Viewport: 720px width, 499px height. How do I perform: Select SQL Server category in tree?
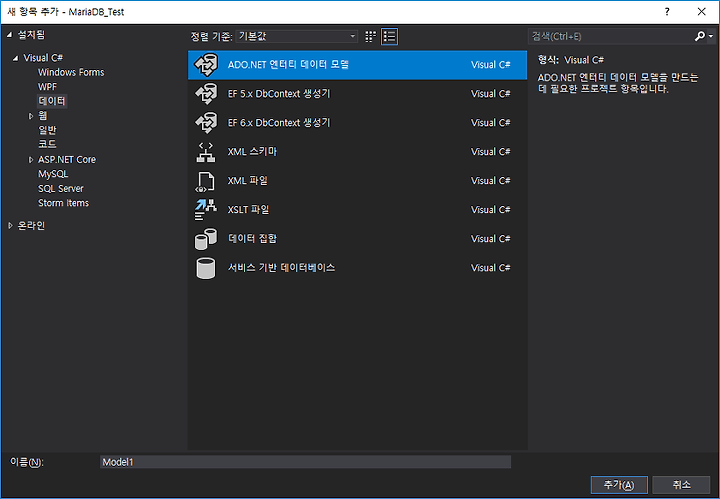tap(61, 189)
